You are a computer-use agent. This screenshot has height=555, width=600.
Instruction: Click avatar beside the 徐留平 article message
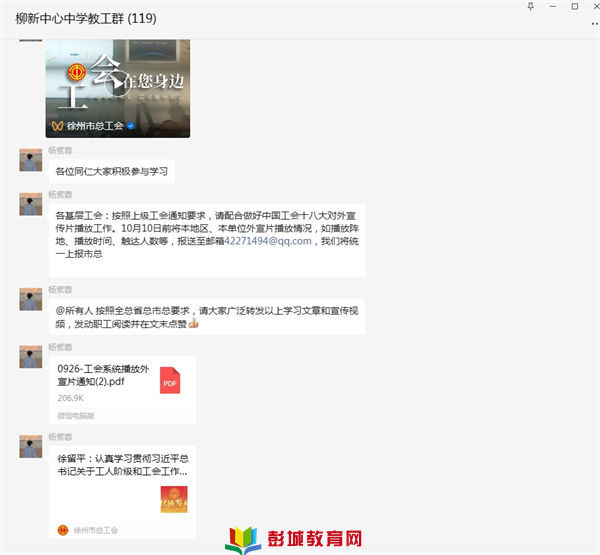(x=31, y=446)
